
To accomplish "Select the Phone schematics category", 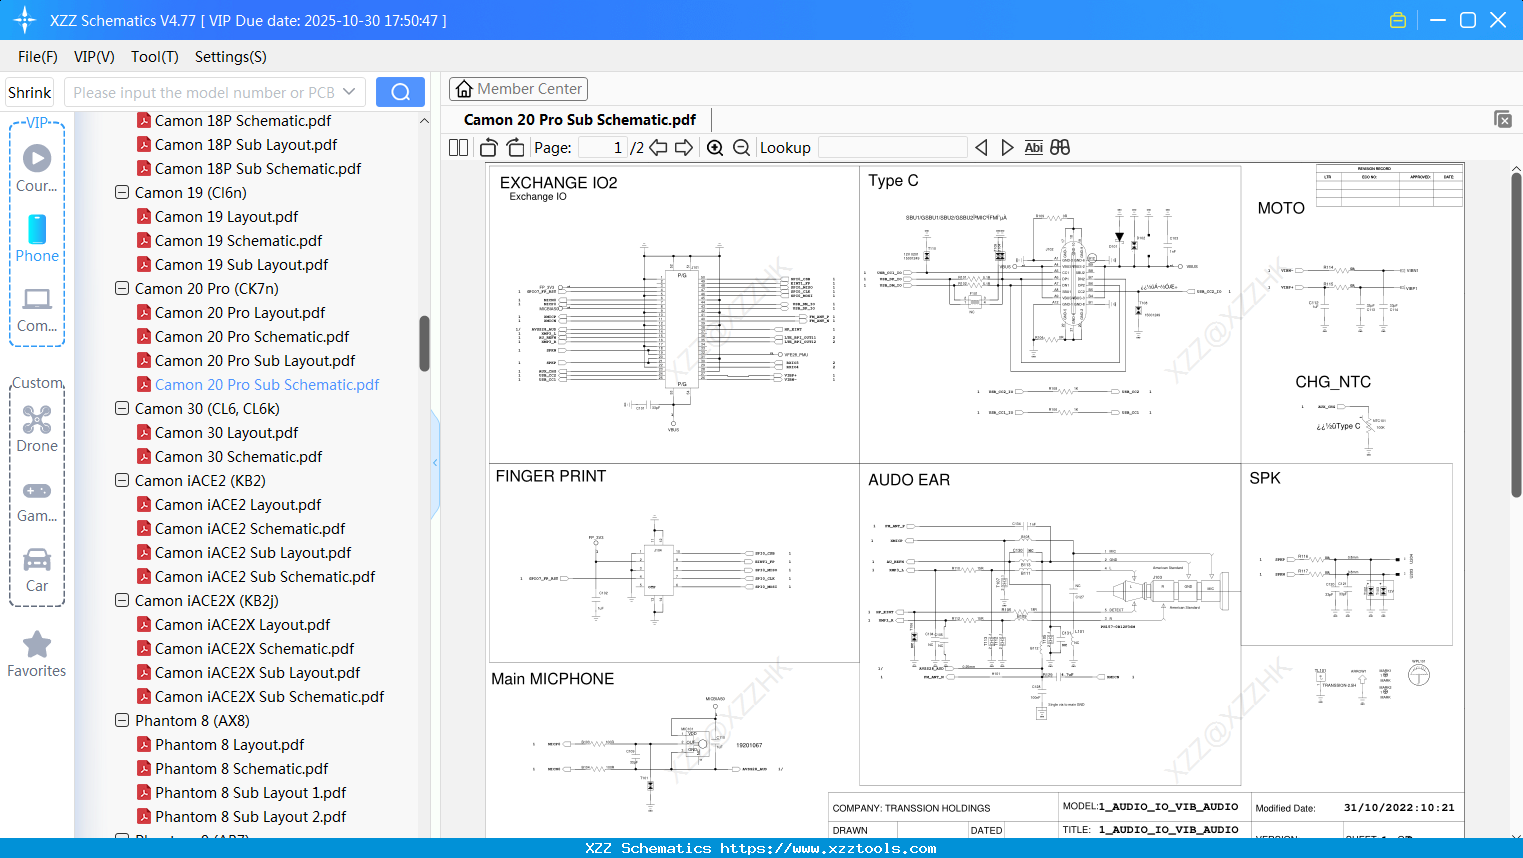I will pos(37,238).
